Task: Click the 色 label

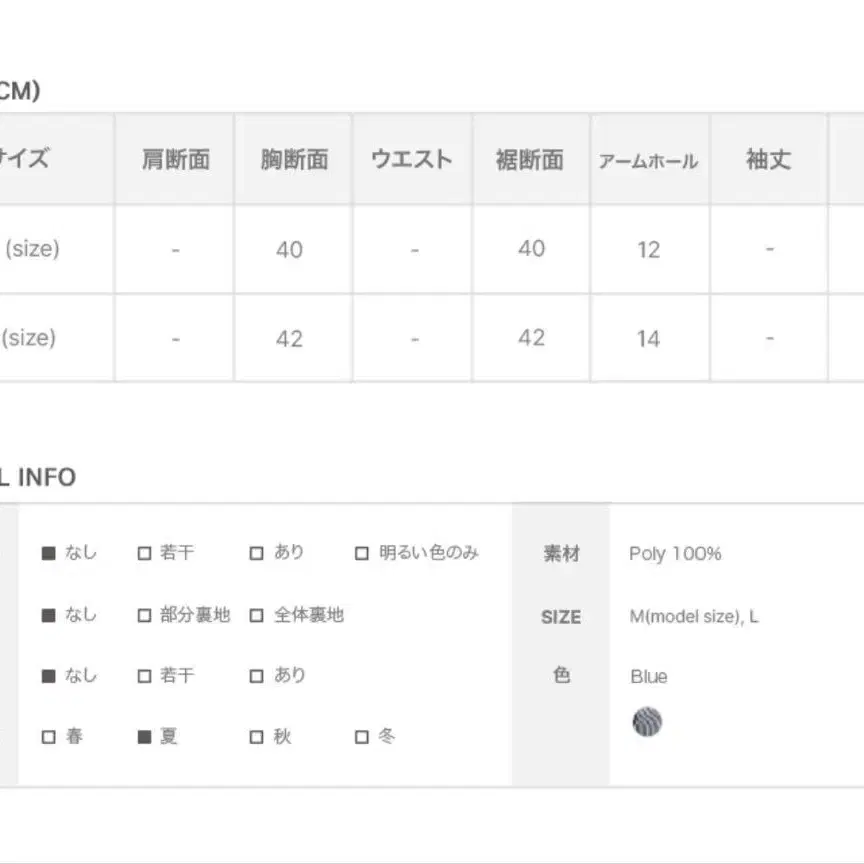Action: tap(561, 675)
